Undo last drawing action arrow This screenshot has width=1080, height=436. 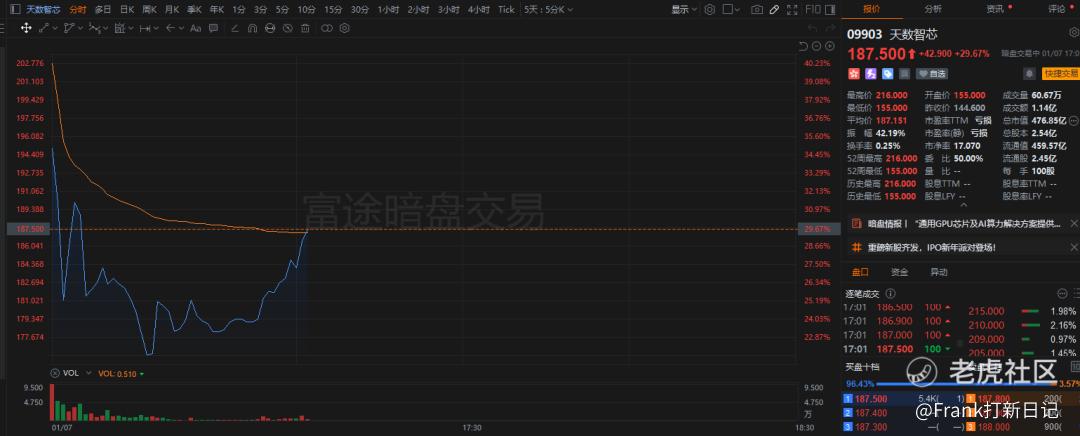813,28
